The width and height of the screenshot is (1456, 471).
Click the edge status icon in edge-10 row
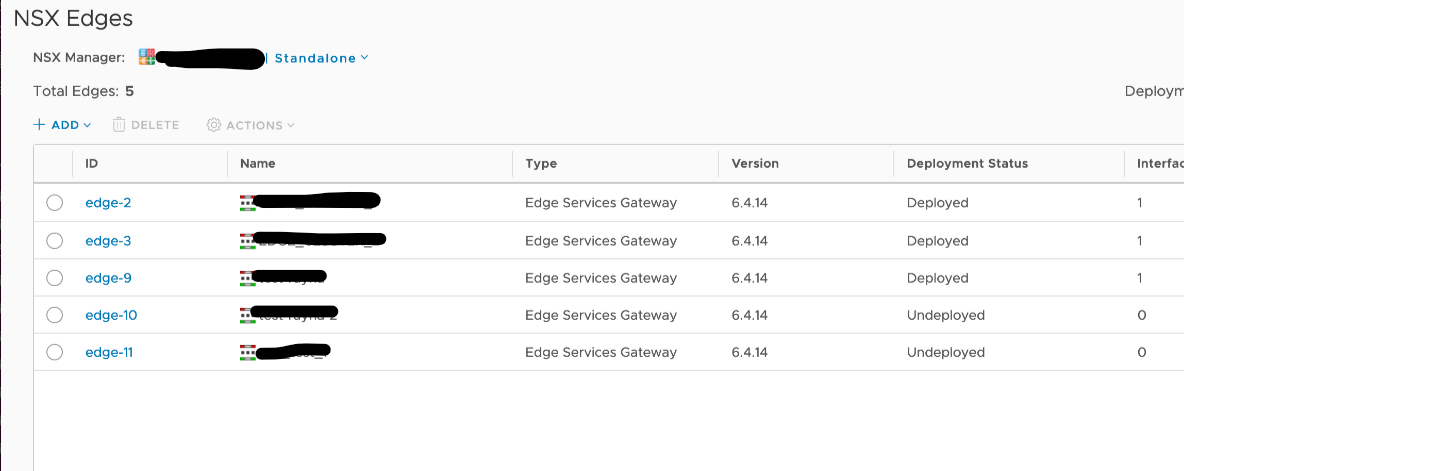tap(246, 316)
